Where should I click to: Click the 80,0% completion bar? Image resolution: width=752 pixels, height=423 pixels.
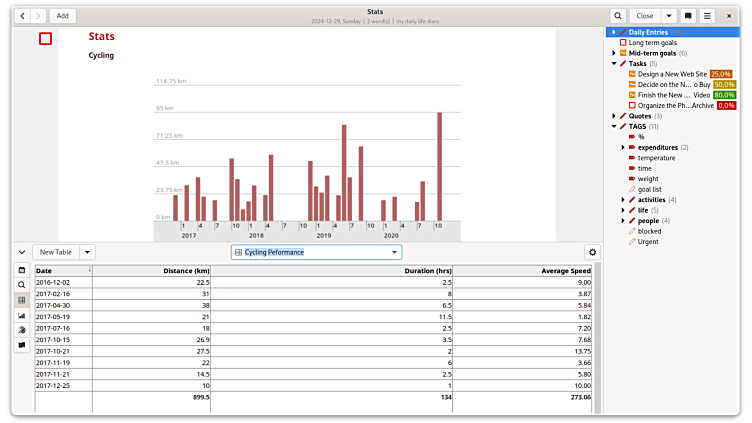[x=725, y=95]
